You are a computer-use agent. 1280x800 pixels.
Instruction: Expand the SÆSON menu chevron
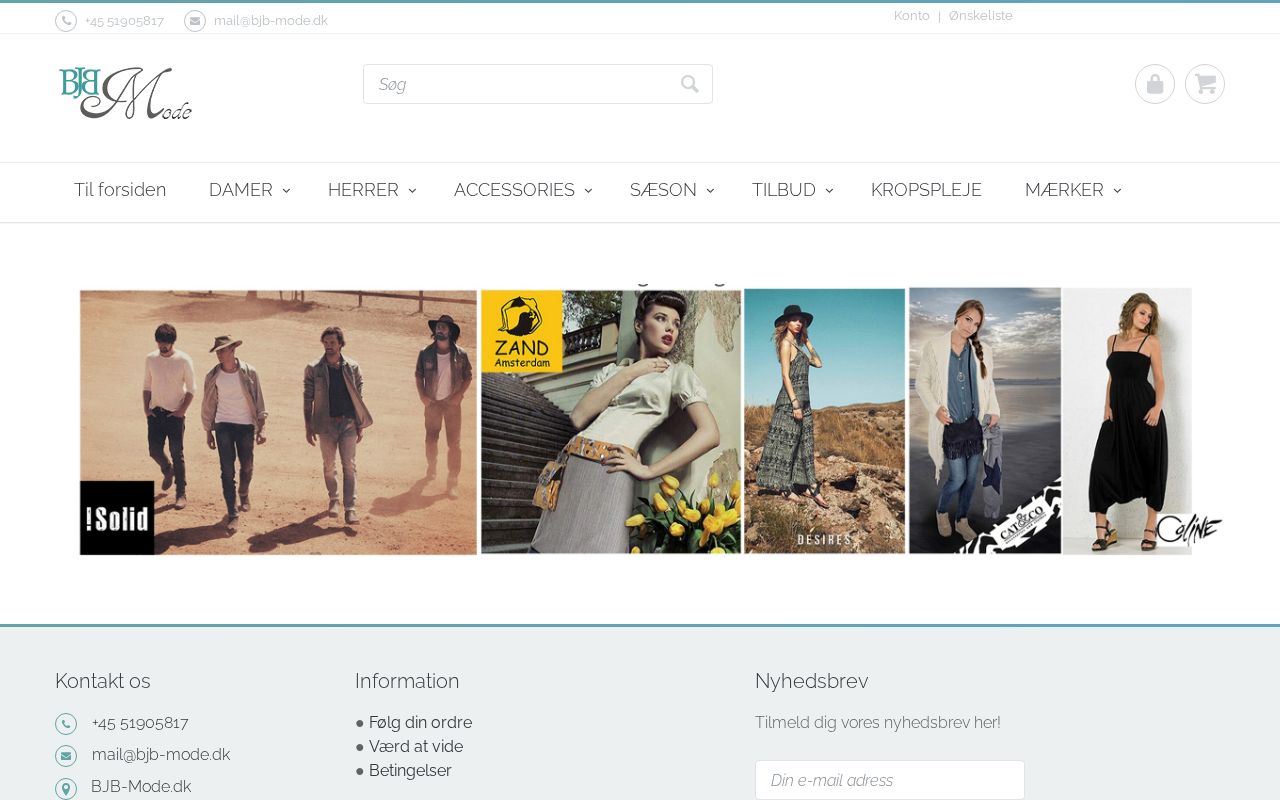point(710,190)
